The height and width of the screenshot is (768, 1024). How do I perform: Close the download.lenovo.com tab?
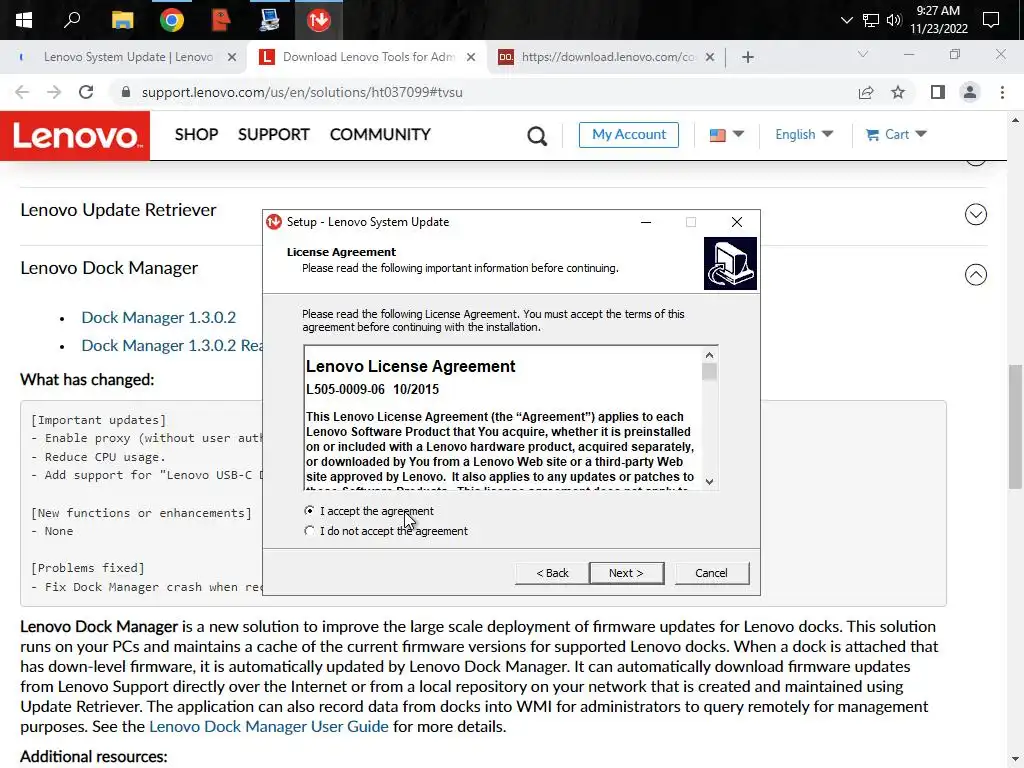(x=710, y=57)
